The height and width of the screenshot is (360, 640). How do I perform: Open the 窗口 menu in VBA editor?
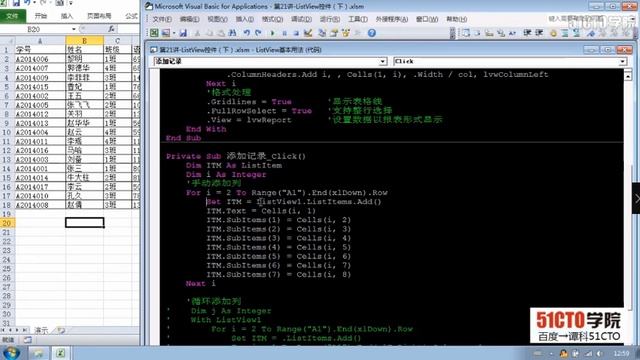click(427, 19)
